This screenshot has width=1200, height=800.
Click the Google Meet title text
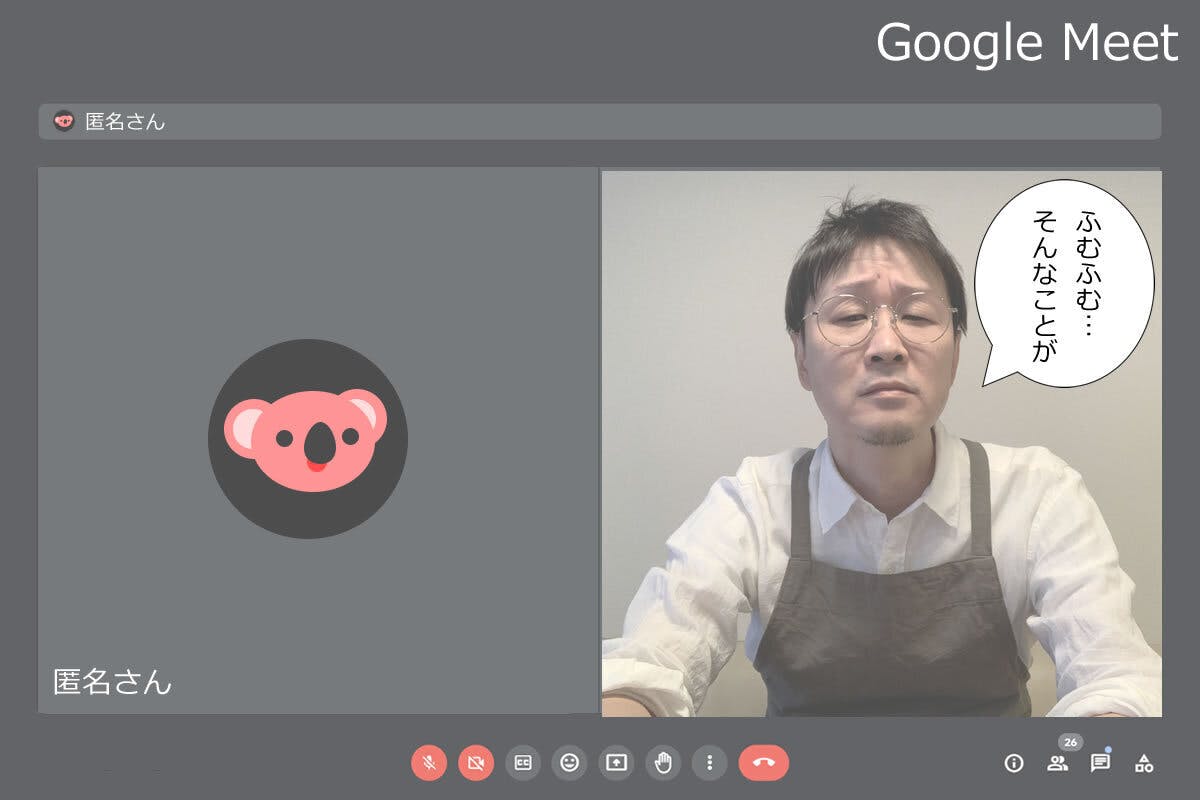tap(1027, 43)
